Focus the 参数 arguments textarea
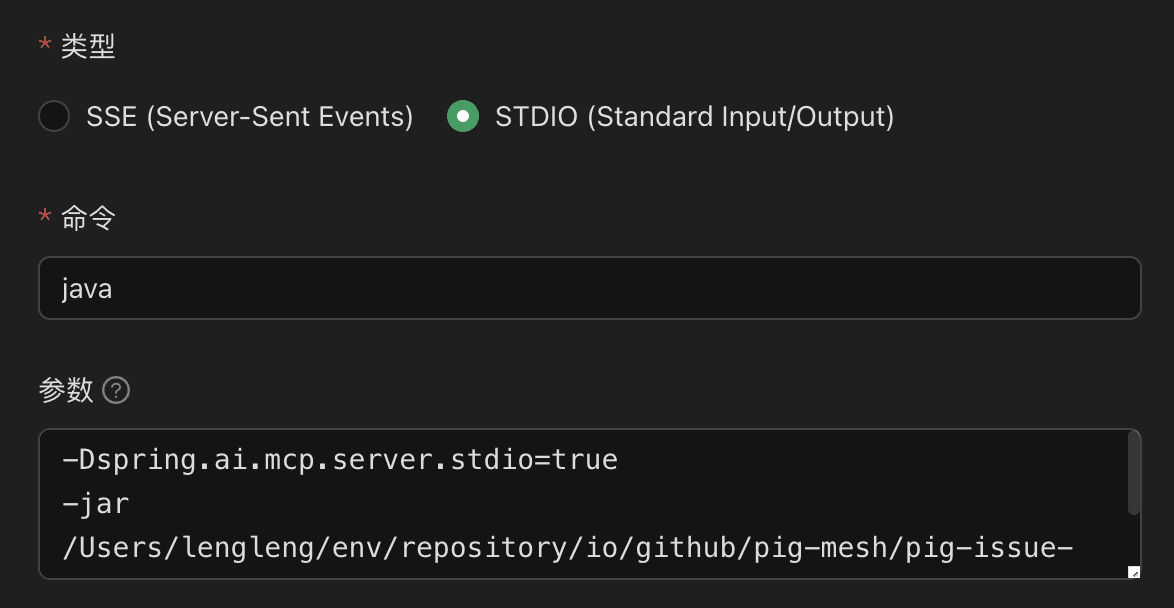This screenshot has width=1174, height=608. coord(589,504)
